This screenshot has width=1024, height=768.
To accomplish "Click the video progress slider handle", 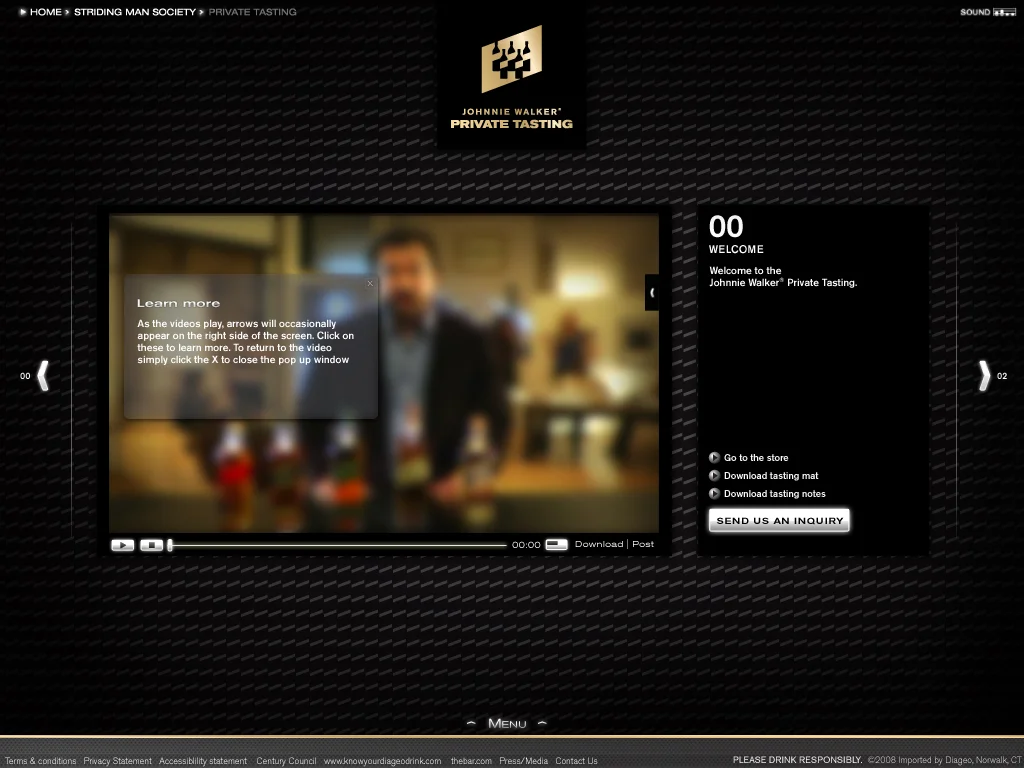I will pyautogui.click(x=170, y=545).
